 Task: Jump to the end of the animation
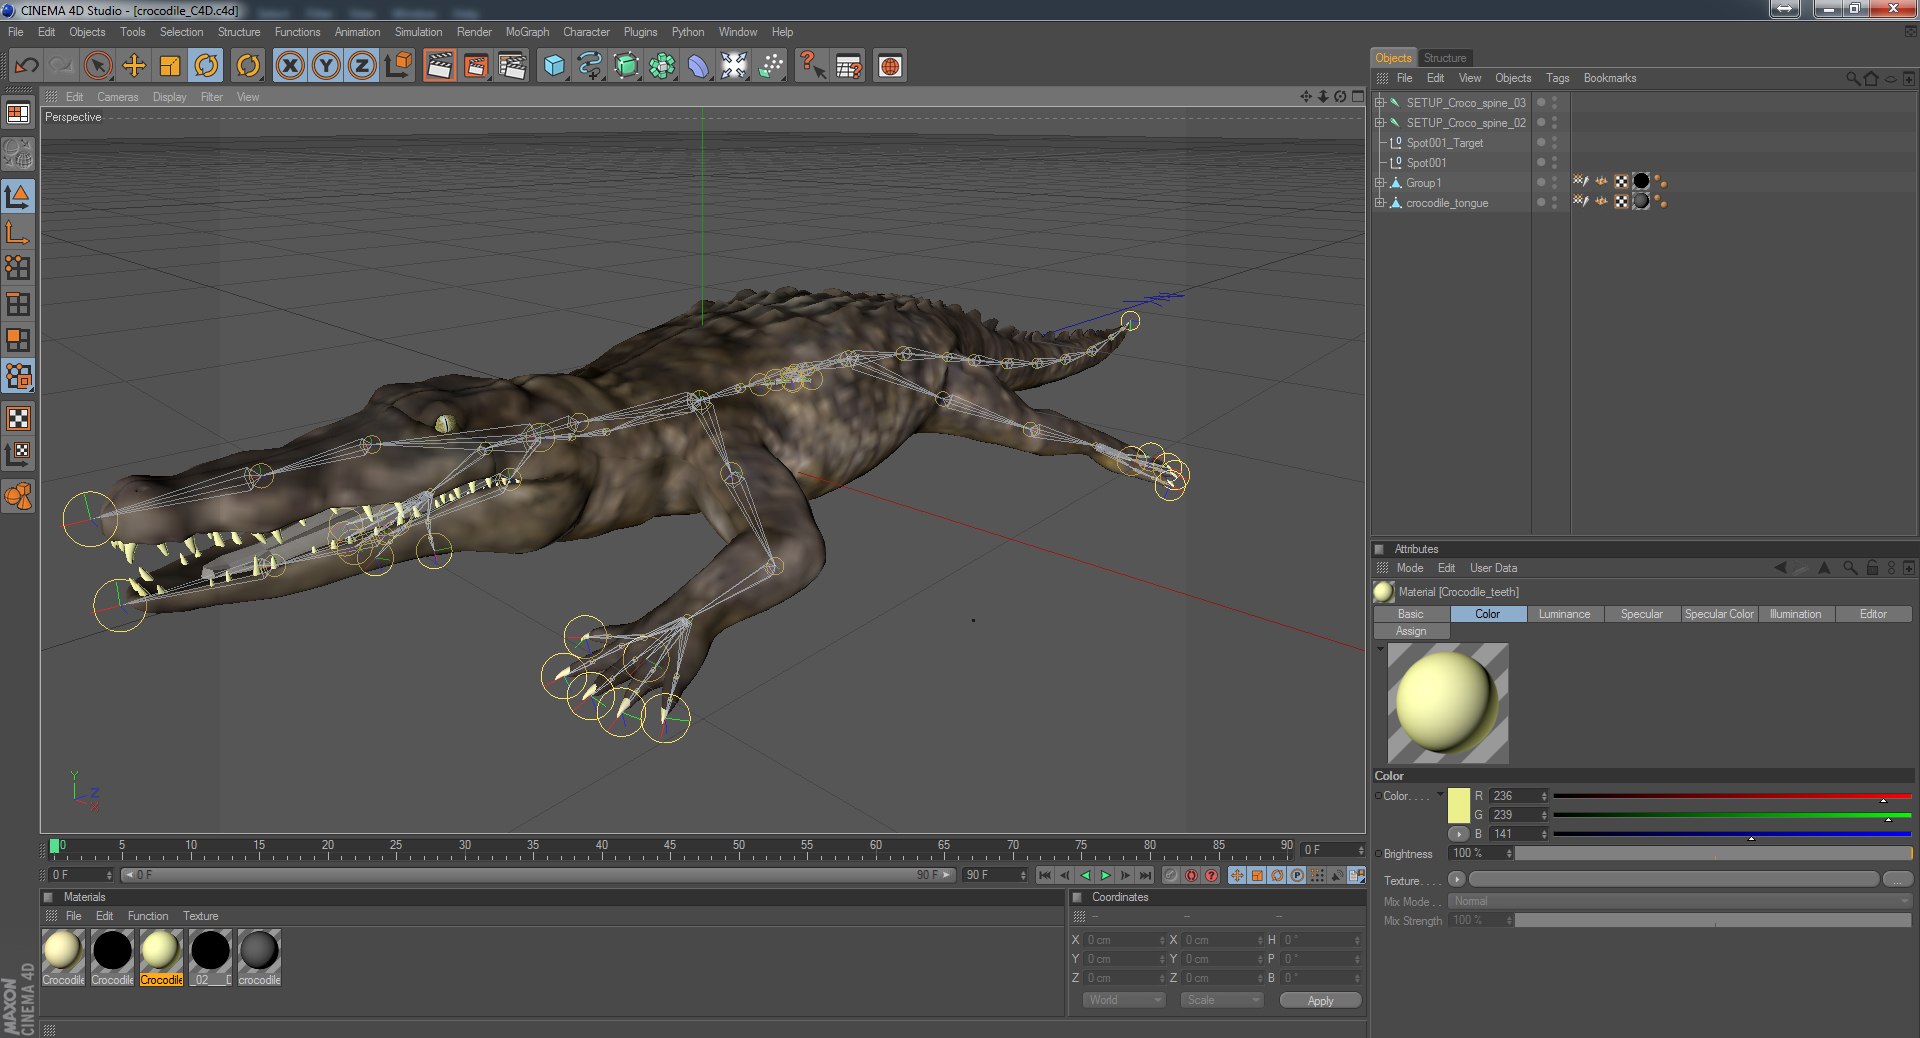click(x=1146, y=875)
